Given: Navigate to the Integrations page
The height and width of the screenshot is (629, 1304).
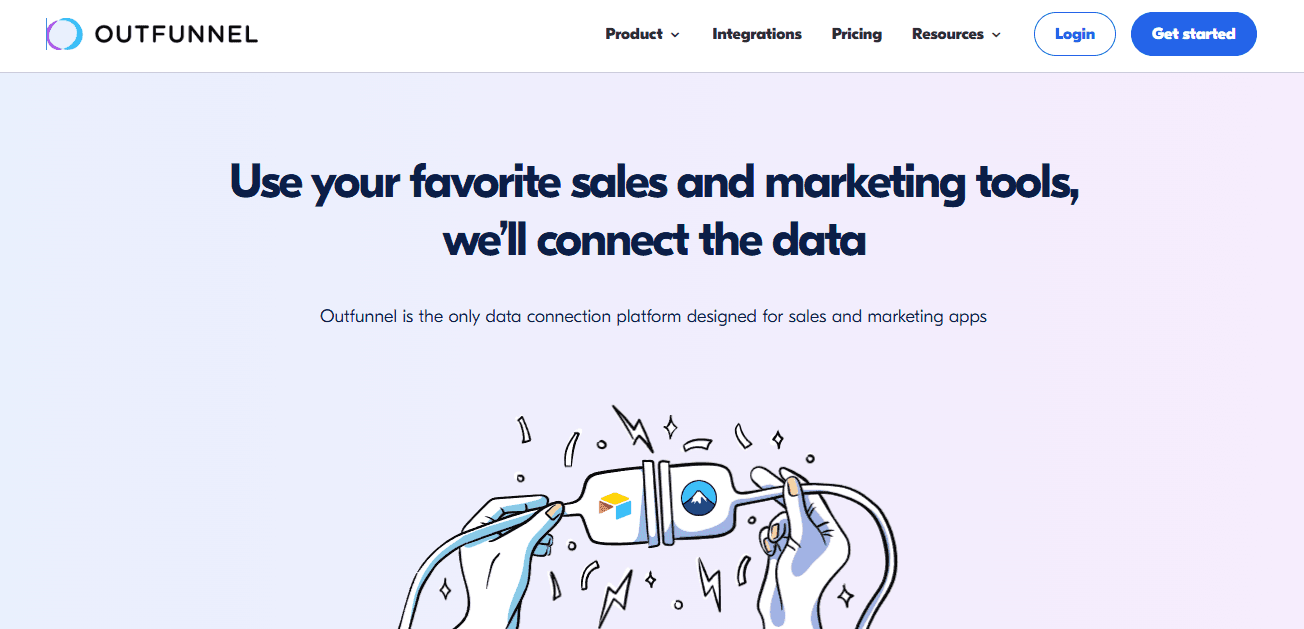Looking at the screenshot, I should tap(757, 33).
